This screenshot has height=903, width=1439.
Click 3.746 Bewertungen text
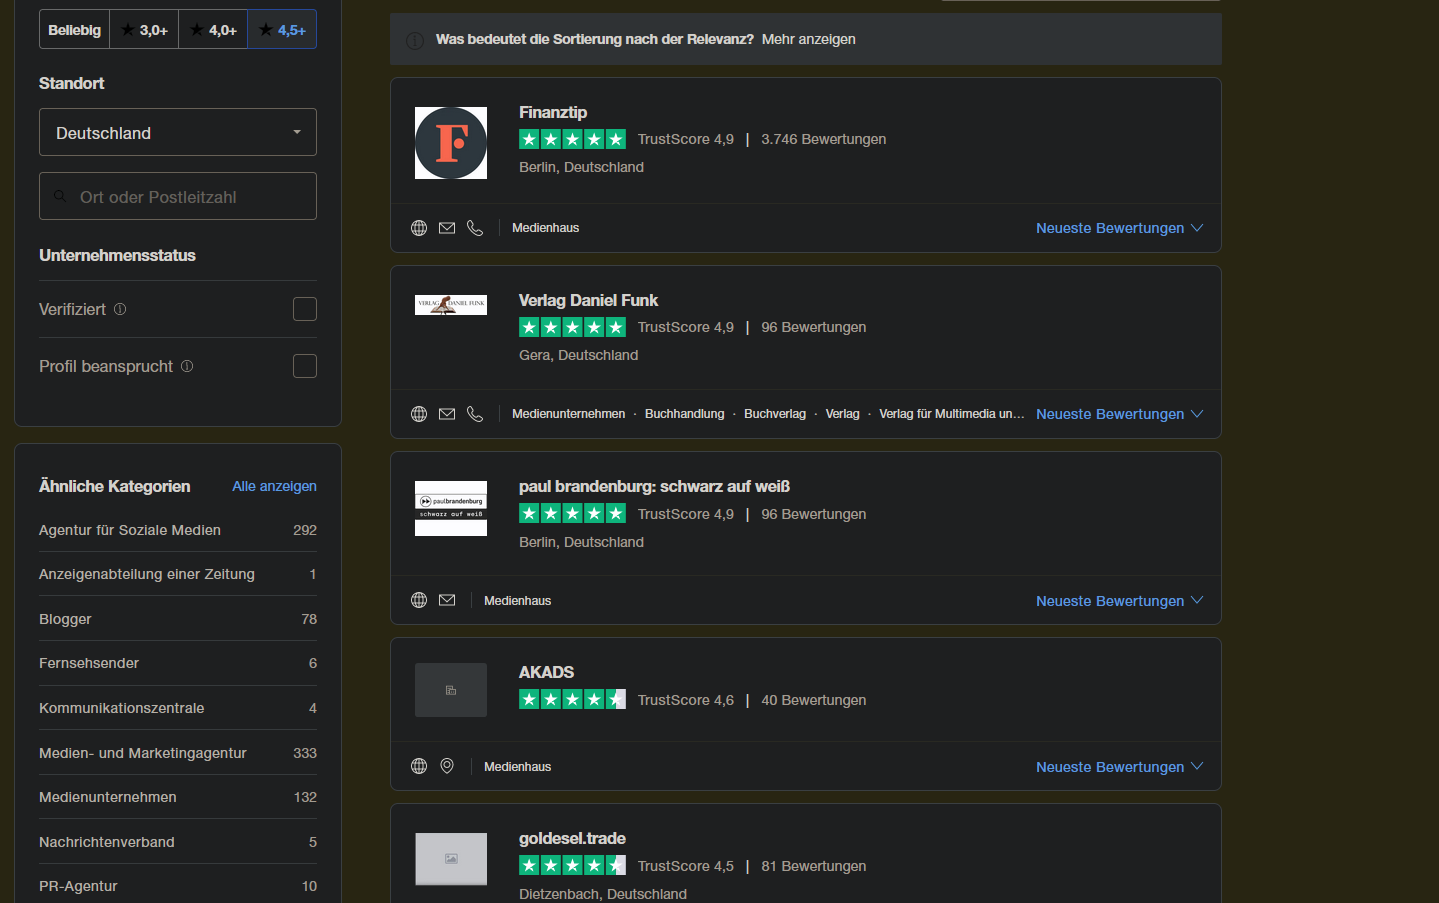pos(823,139)
